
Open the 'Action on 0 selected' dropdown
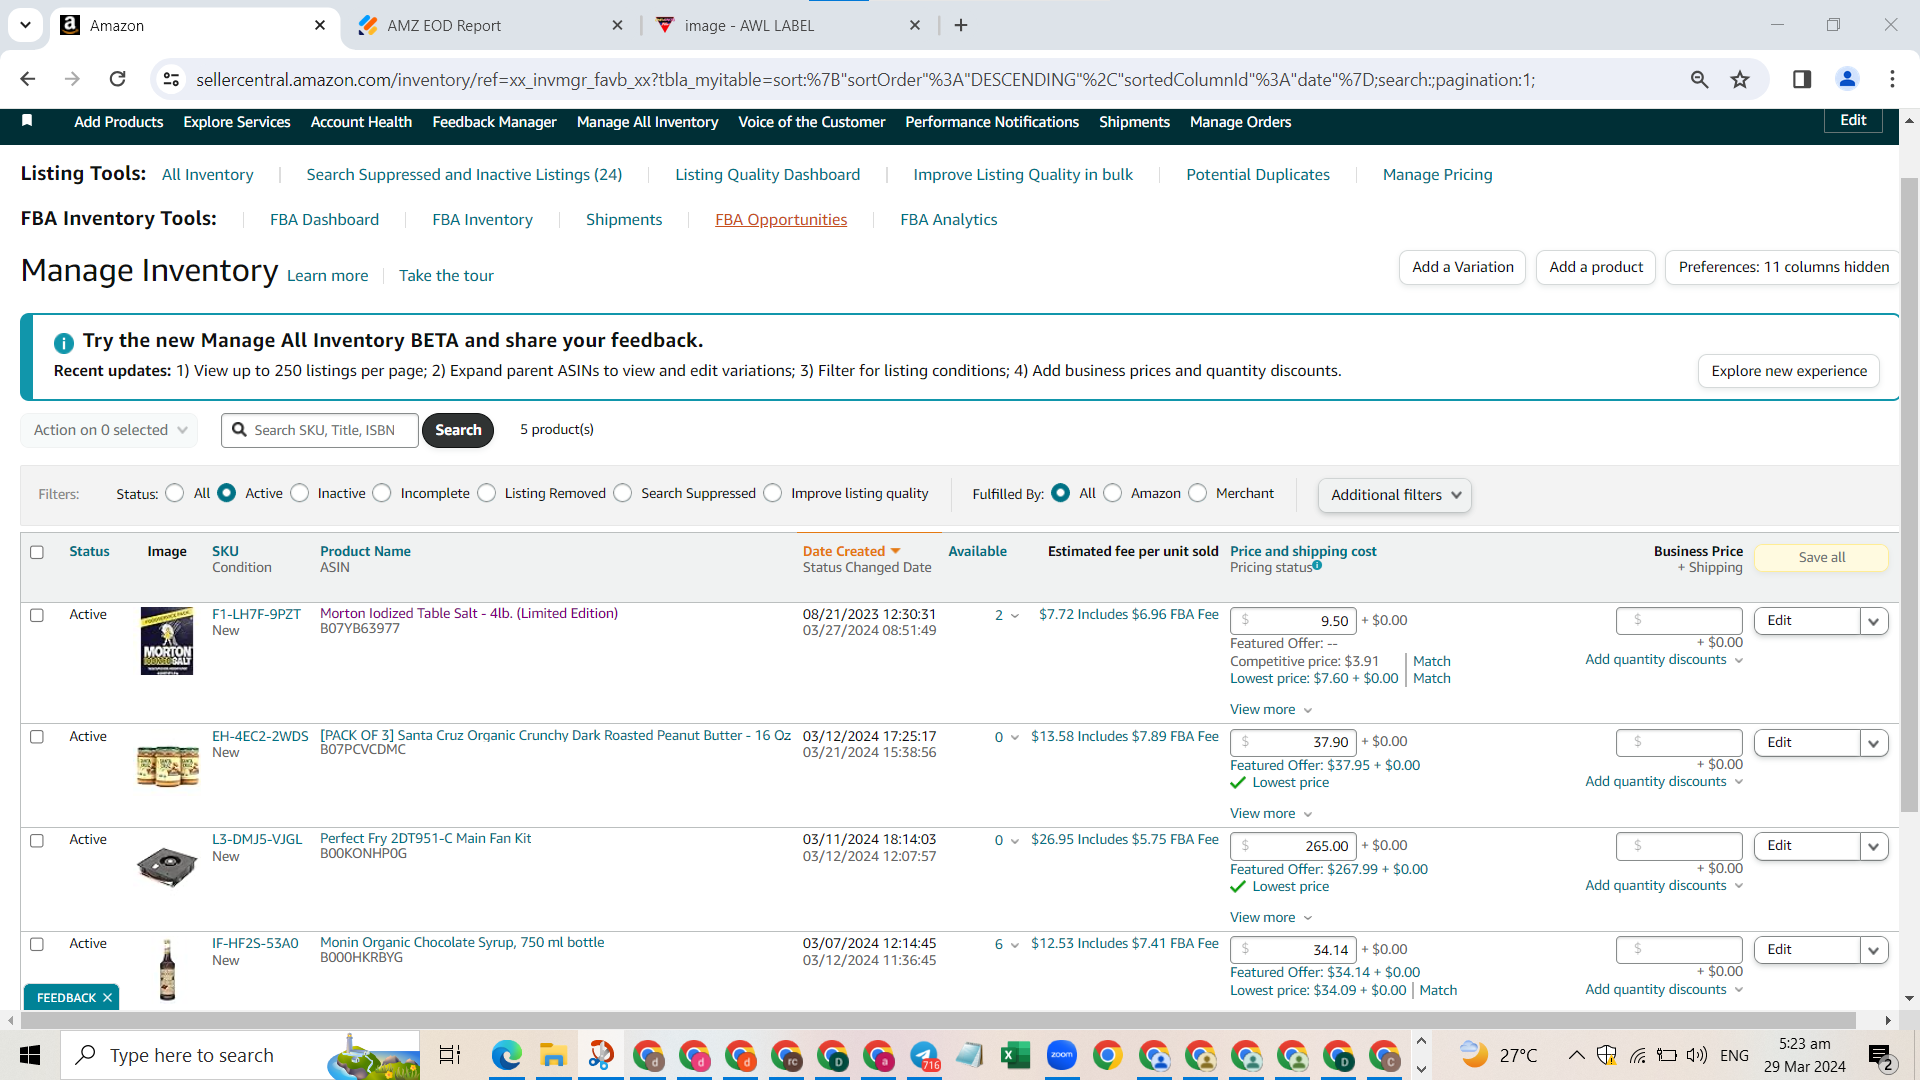pos(109,430)
